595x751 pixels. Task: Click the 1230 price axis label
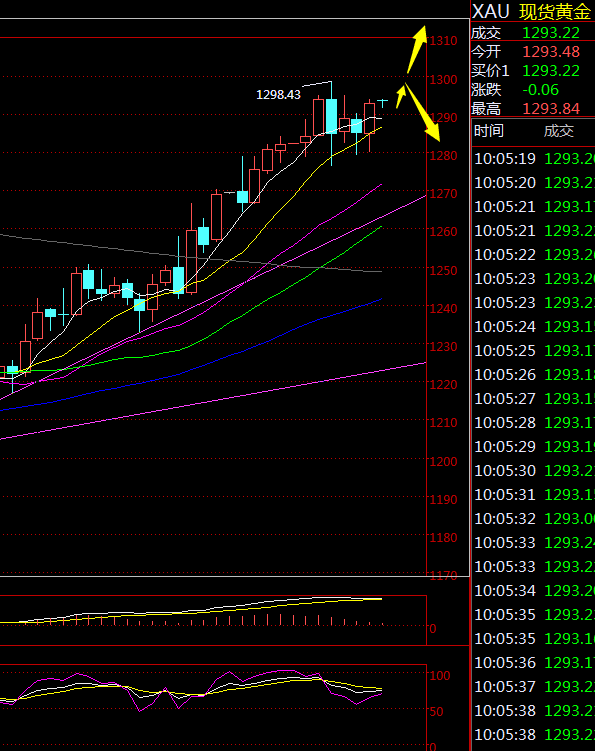(443, 346)
